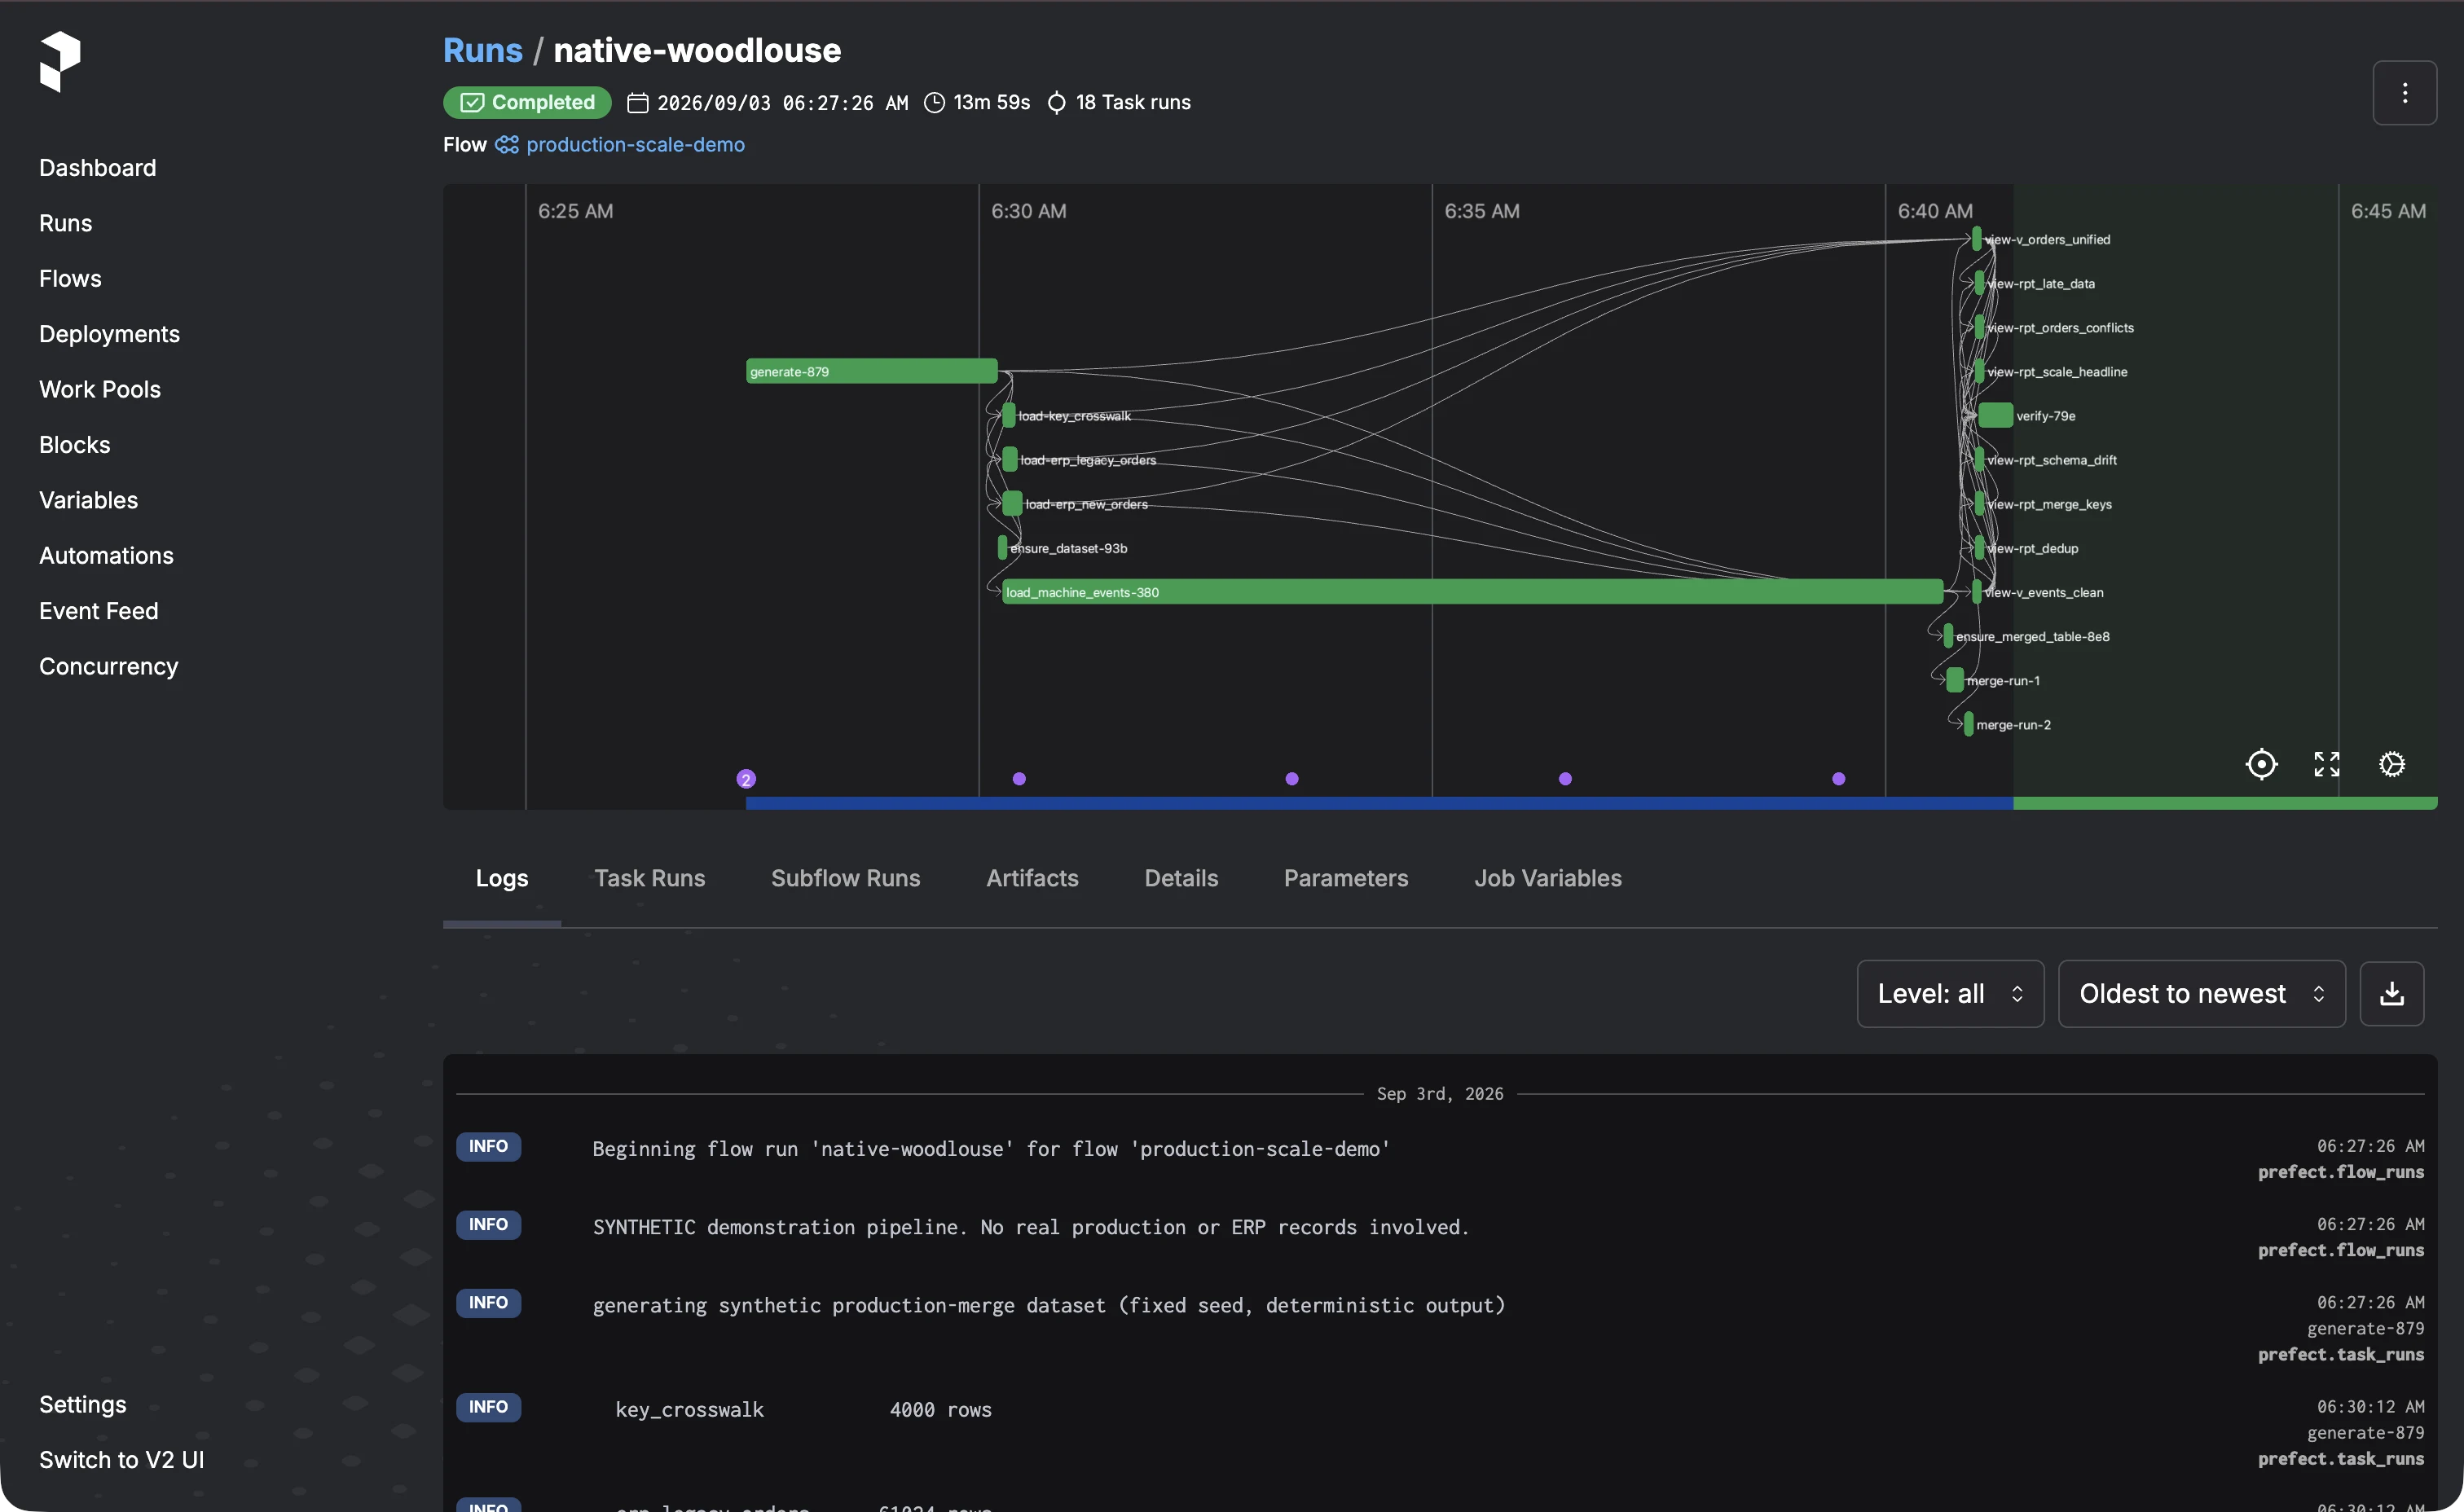Click the purple event marker labeled 2

(746, 779)
